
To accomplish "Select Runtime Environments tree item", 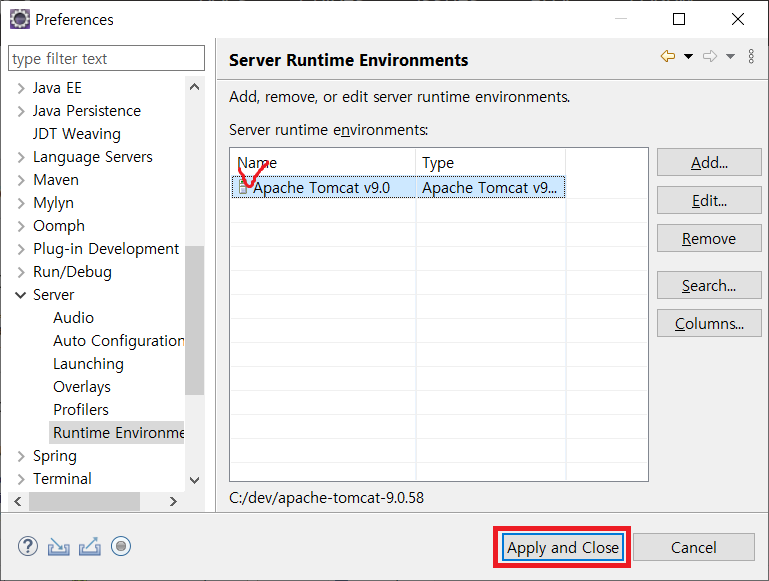I will click(x=117, y=433).
